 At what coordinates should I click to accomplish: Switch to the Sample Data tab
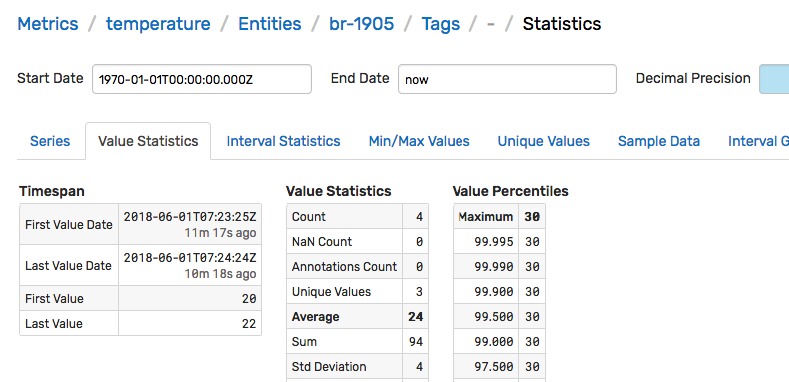659,141
